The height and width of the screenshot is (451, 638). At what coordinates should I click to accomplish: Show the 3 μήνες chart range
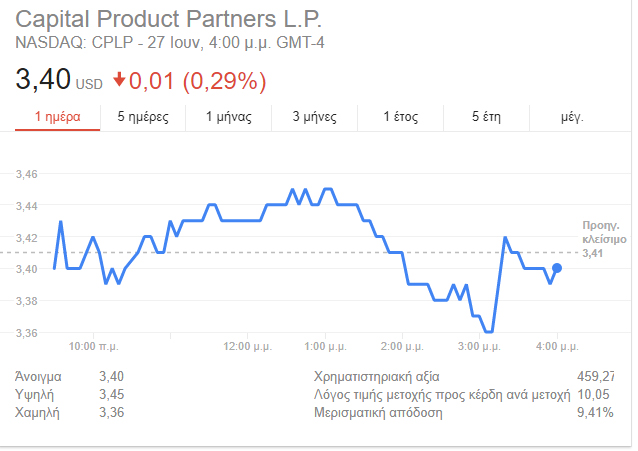[314, 117]
